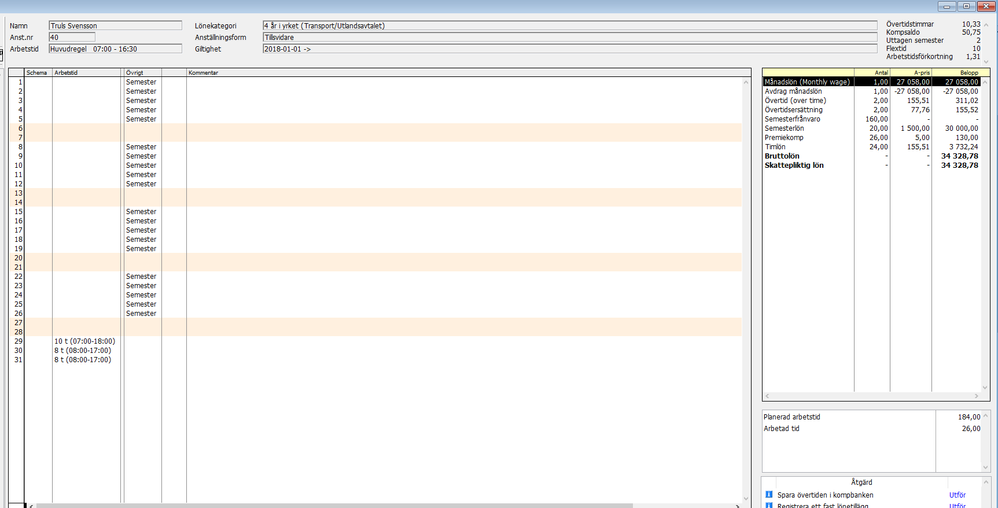The width and height of the screenshot is (998, 508).
Task: Select the Timlön row
Action: pyautogui.click(x=871, y=147)
